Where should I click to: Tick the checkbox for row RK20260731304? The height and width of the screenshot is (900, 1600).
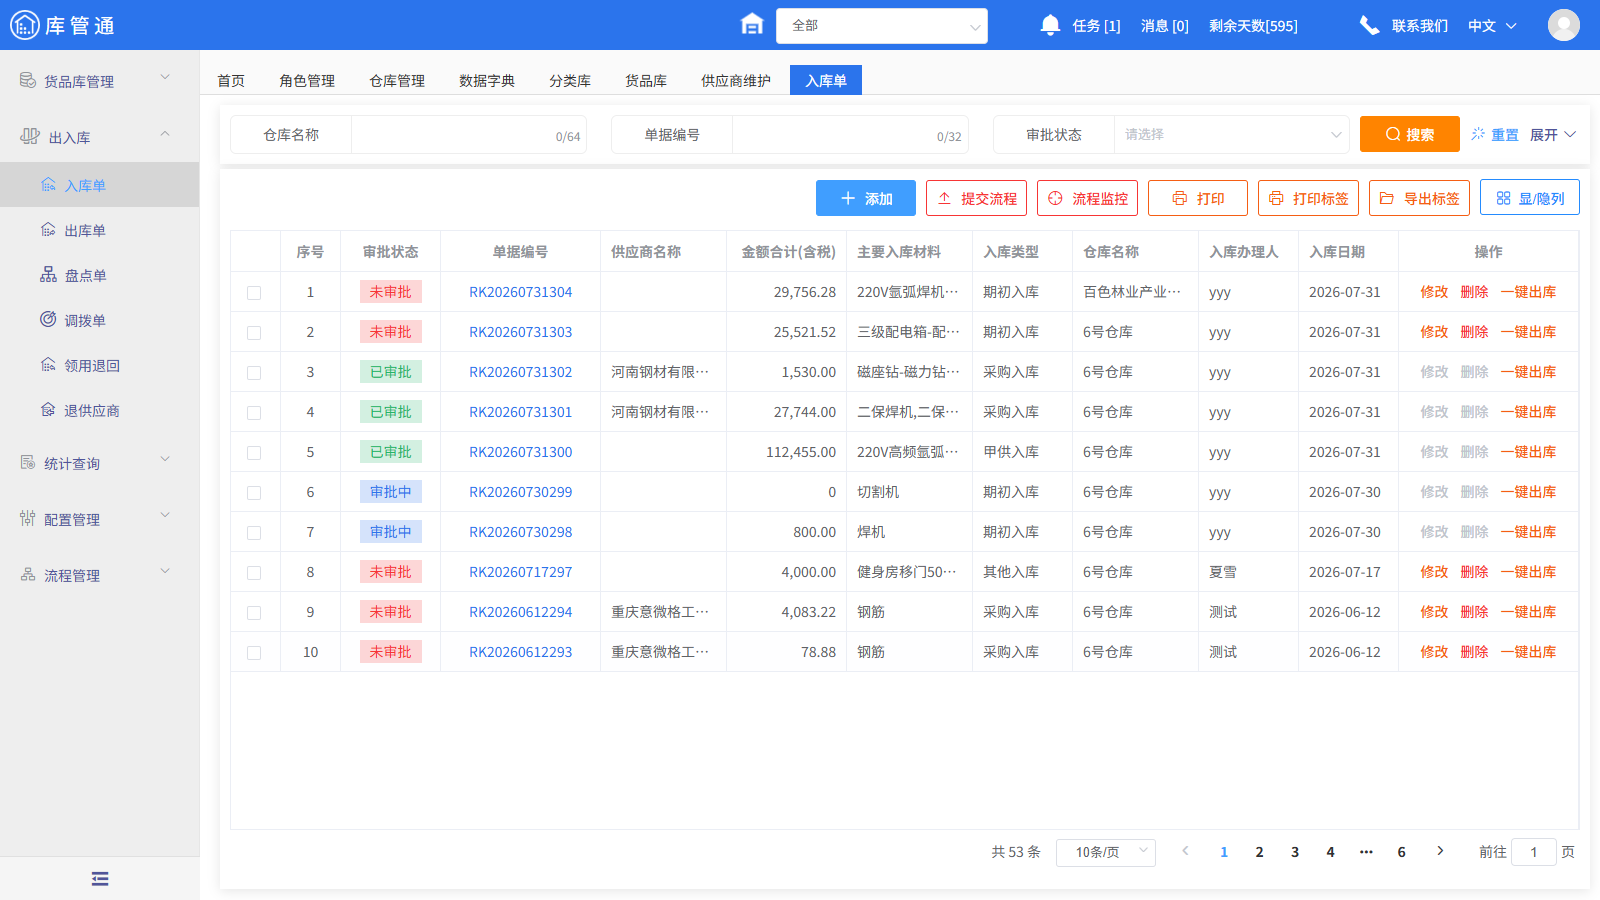click(254, 293)
